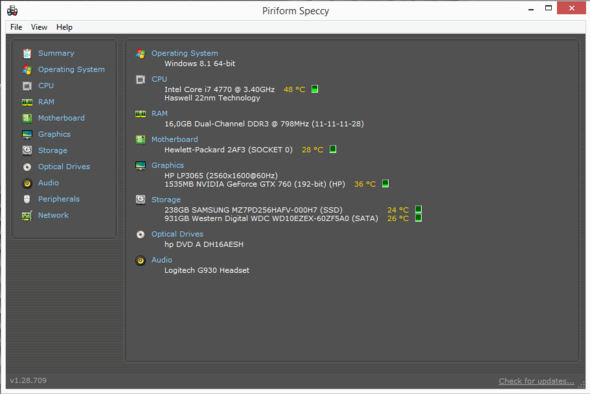Click the 'Logitech G930 Headset' text
The image size is (590, 394).
[207, 271]
